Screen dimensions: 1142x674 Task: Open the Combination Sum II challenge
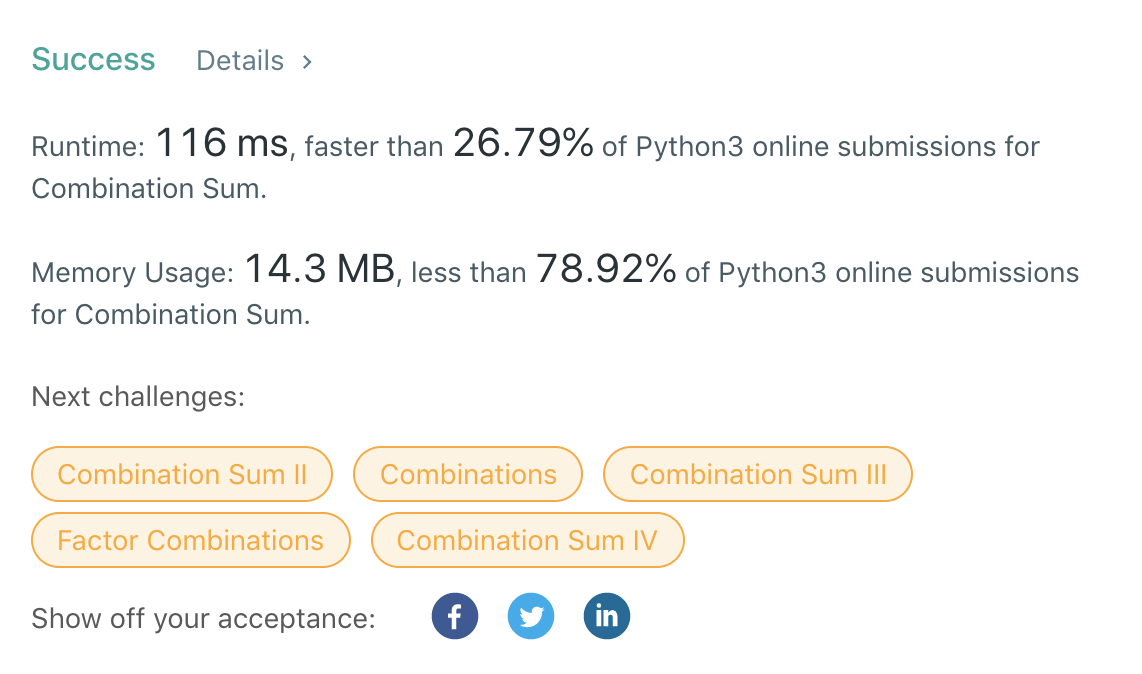tap(182, 474)
